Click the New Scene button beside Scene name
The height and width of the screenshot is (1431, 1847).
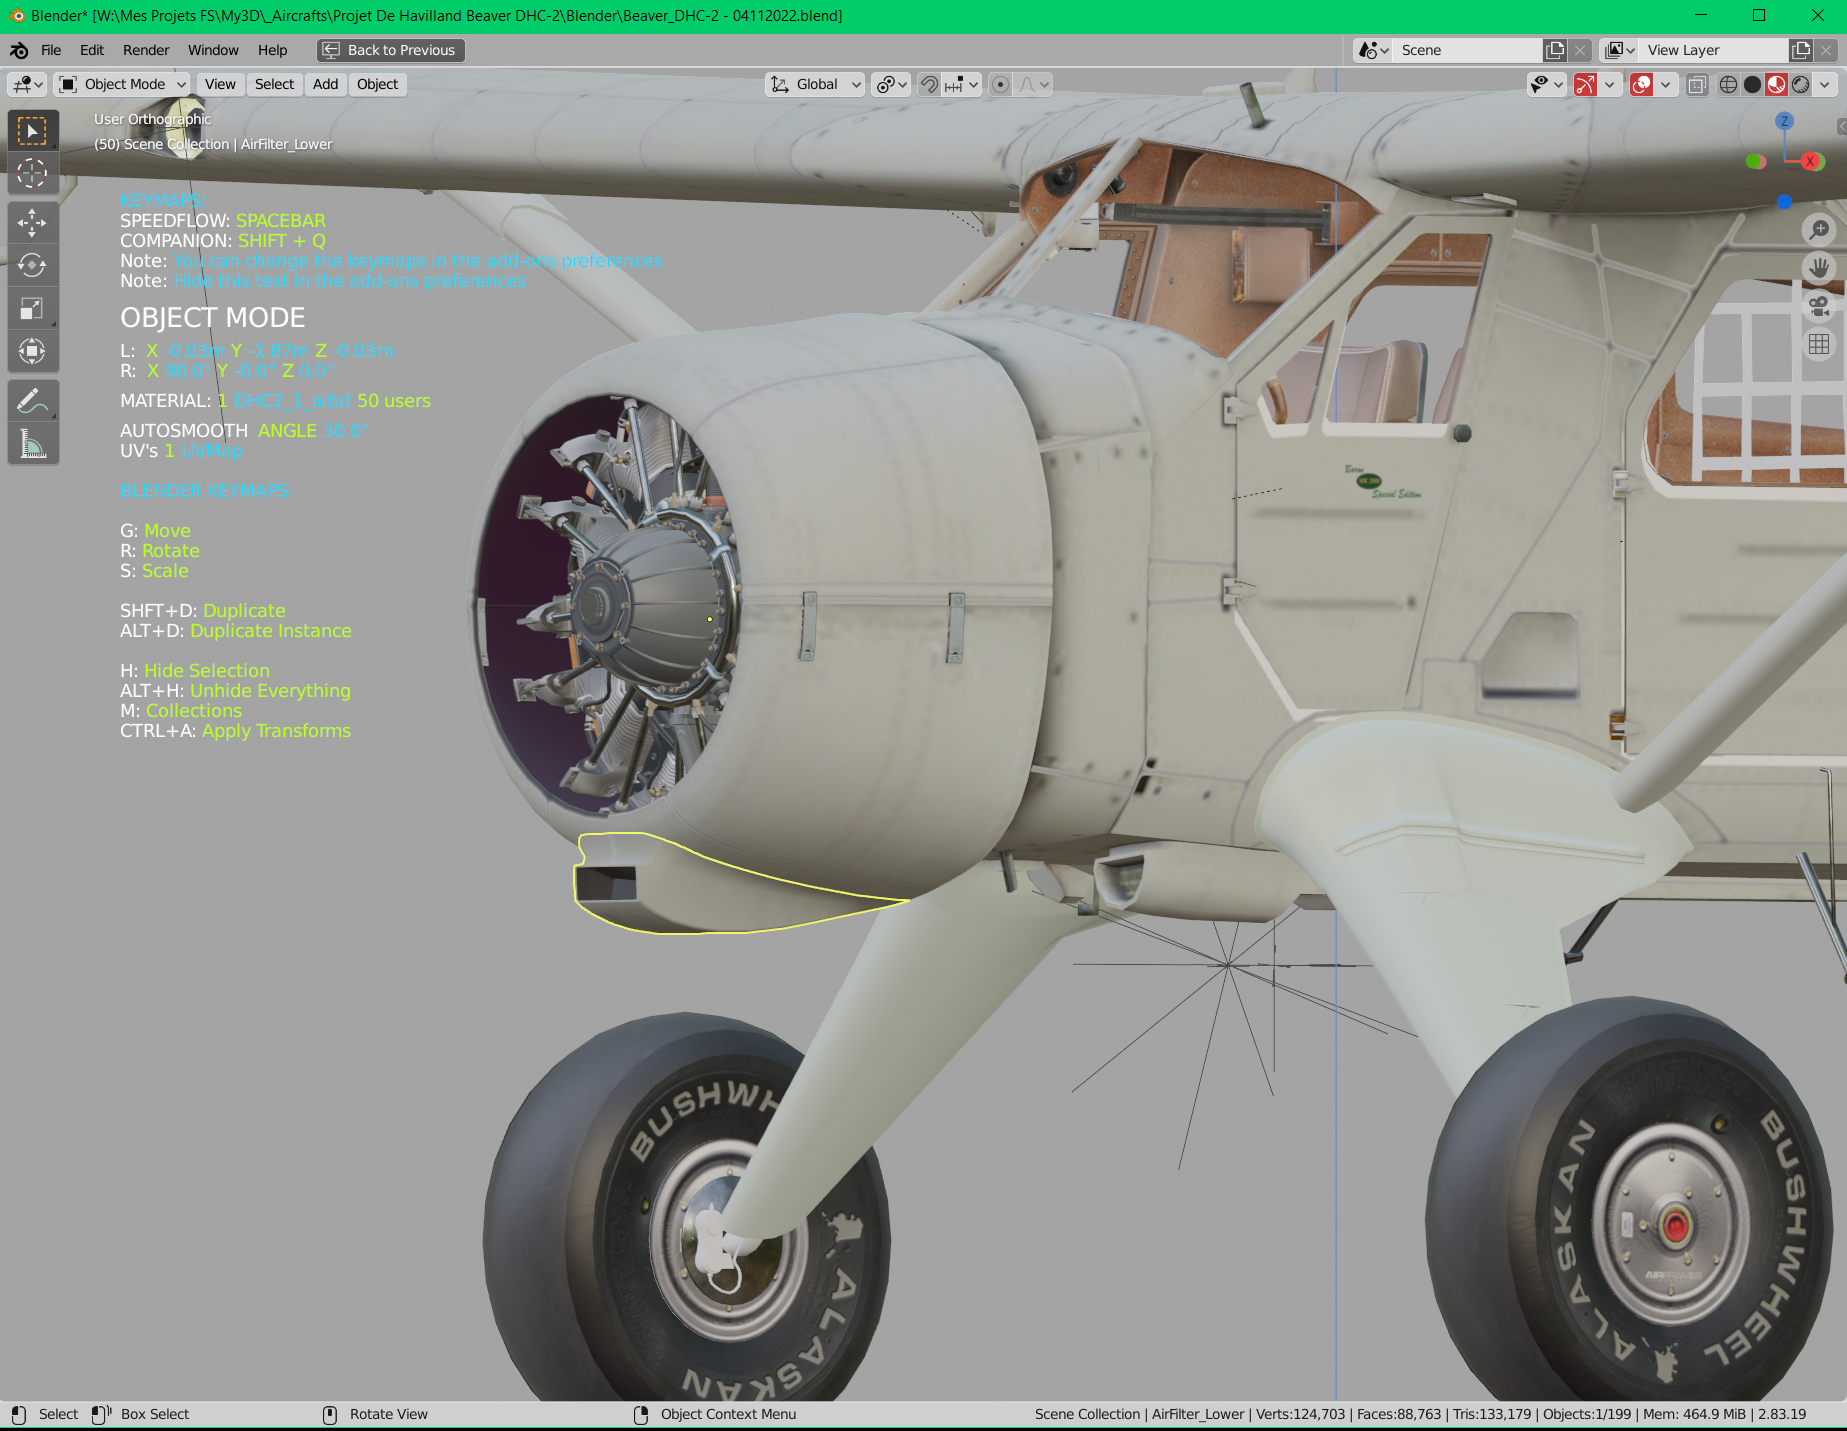tap(1554, 49)
